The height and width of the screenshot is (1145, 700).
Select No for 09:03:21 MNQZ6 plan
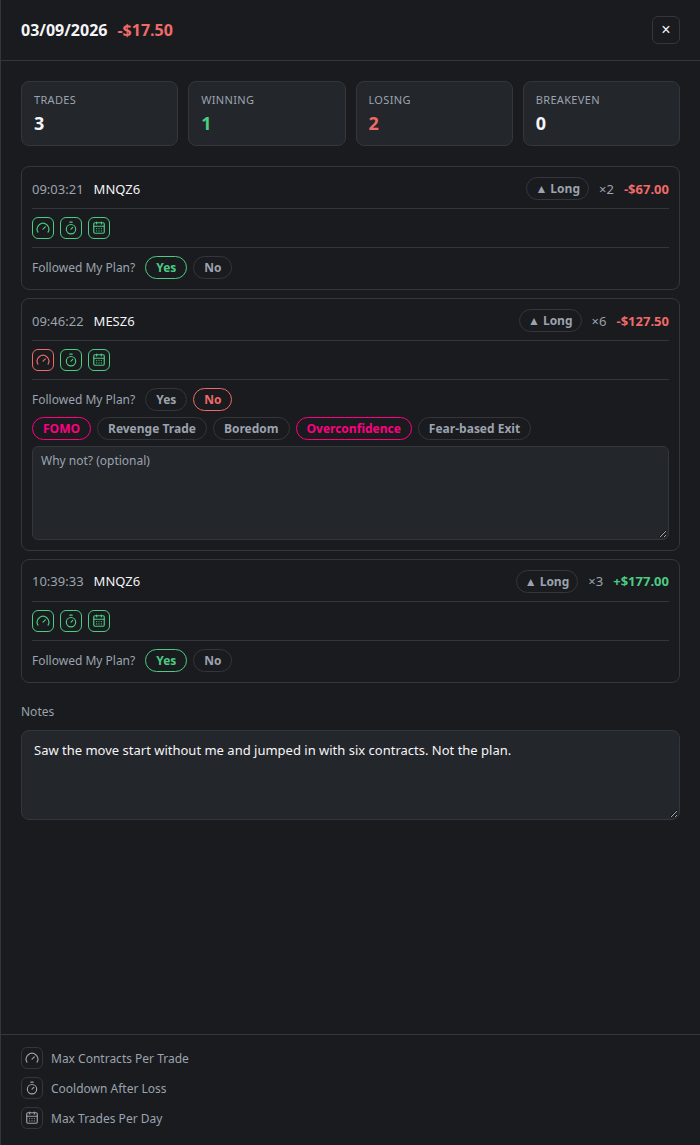tap(212, 268)
